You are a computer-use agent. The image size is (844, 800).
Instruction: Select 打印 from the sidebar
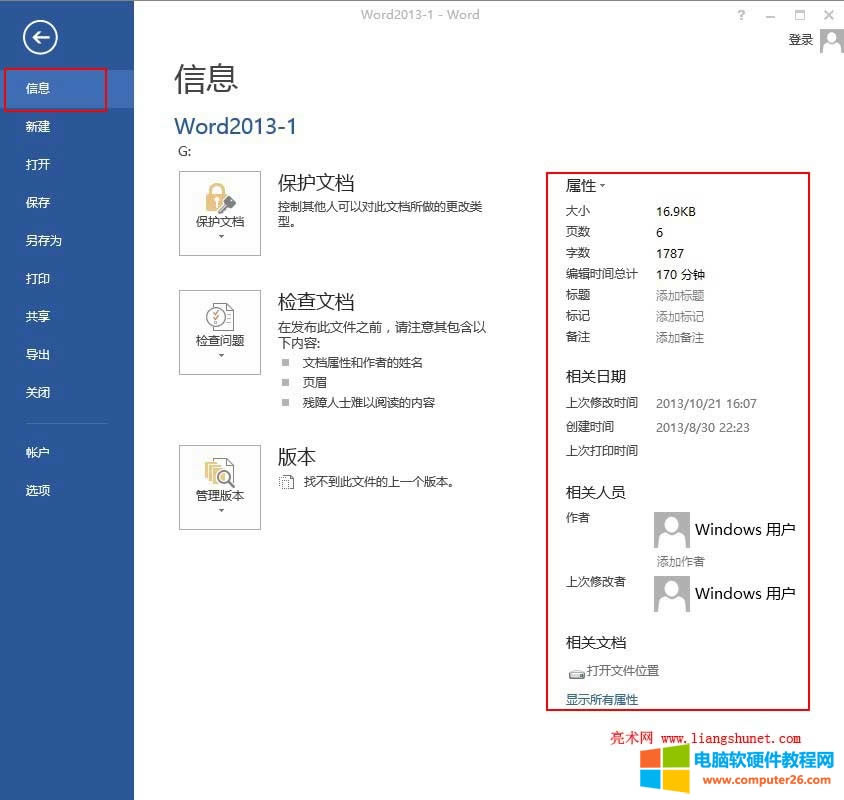tap(38, 279)
